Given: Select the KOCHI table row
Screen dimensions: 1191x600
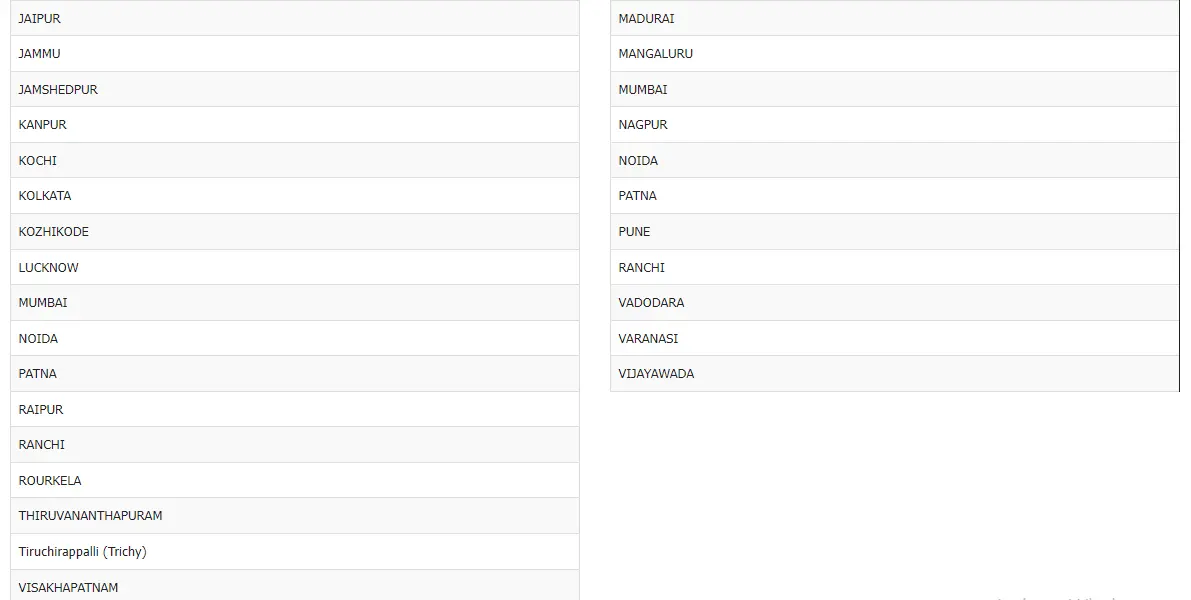Looking at the screenshot, I should click(x=38, y=161).
